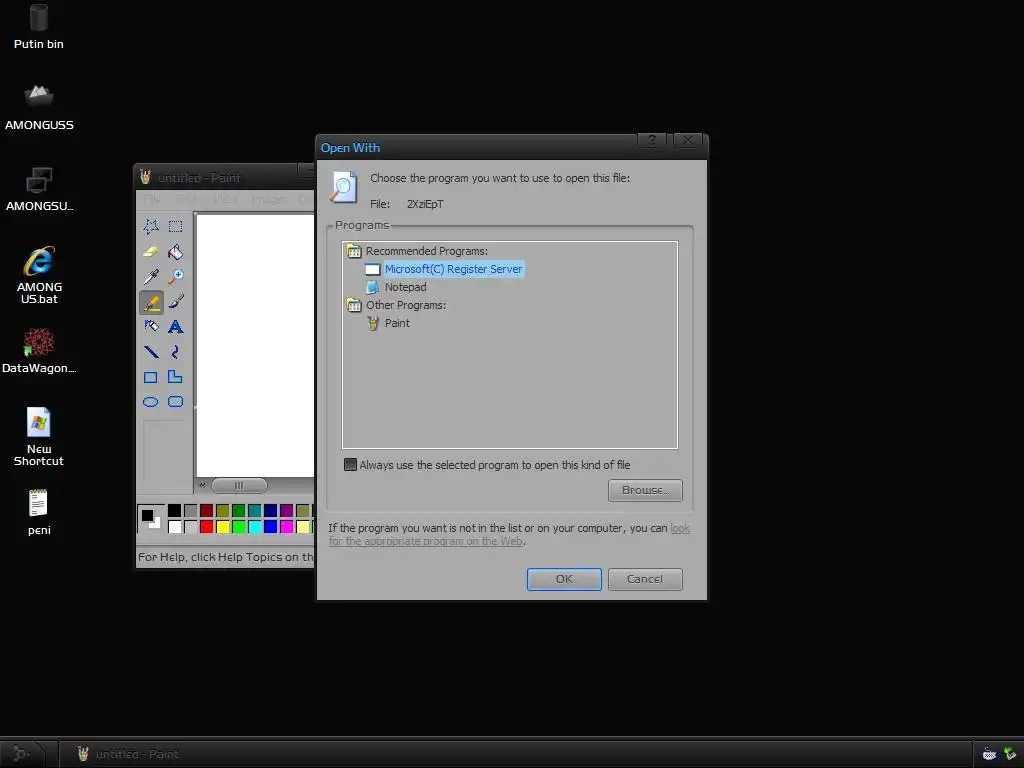This screenshot has width=1024, height=768.
Task: Enable Always use the selected program checkbox
Action: tap(351, 464)
